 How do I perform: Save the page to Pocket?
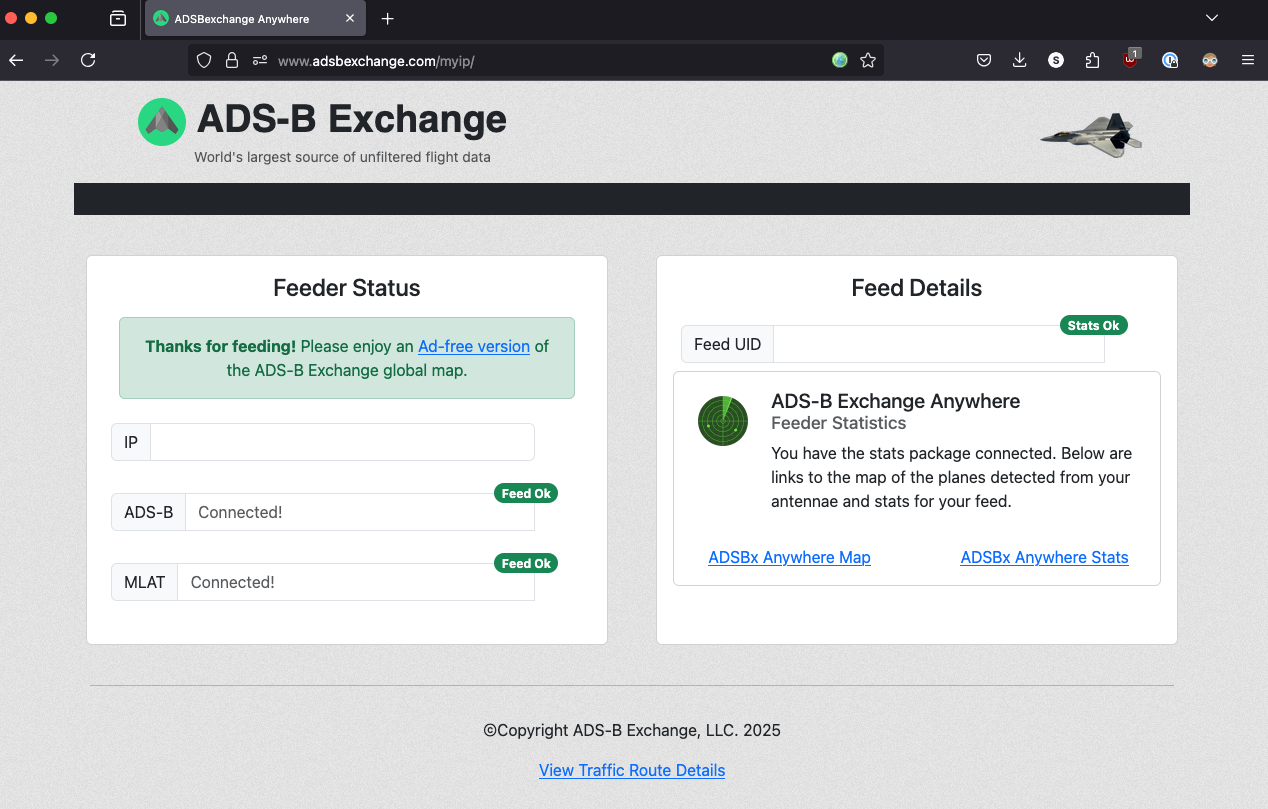click(984, 60)
